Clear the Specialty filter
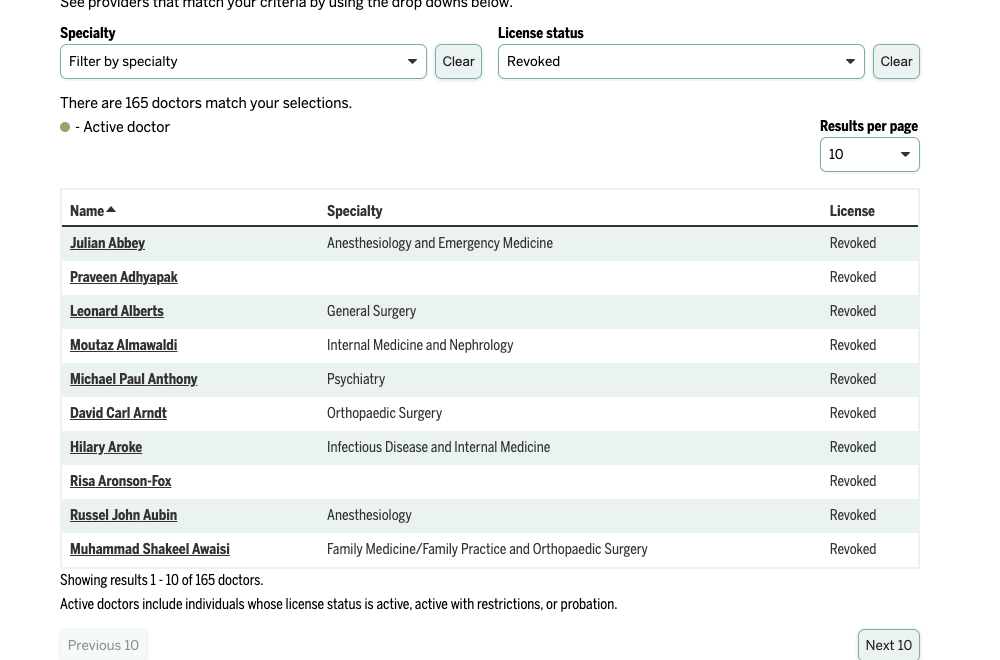 pyautogui.click(x=458, y=62)
